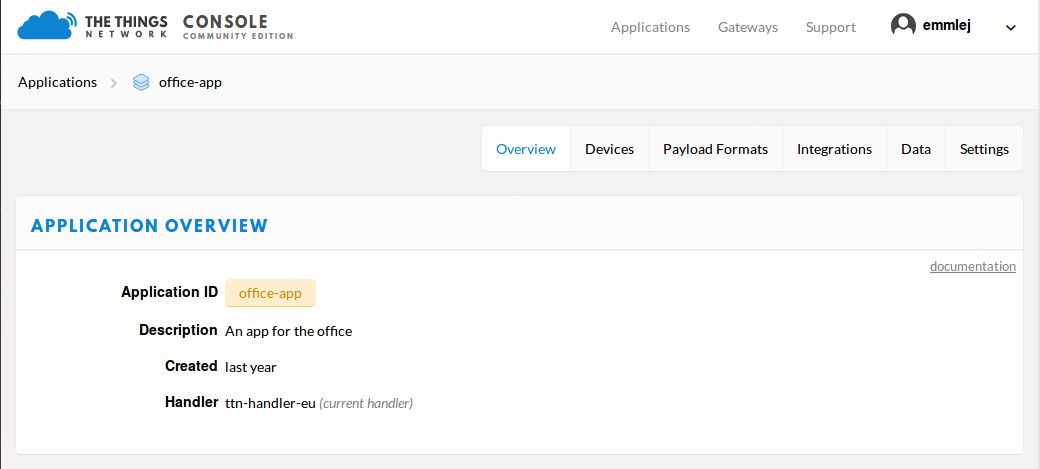
Task: Click the office-app layers icon in breadcrumb
Action: pyautogui.click(x=141, y=82)
